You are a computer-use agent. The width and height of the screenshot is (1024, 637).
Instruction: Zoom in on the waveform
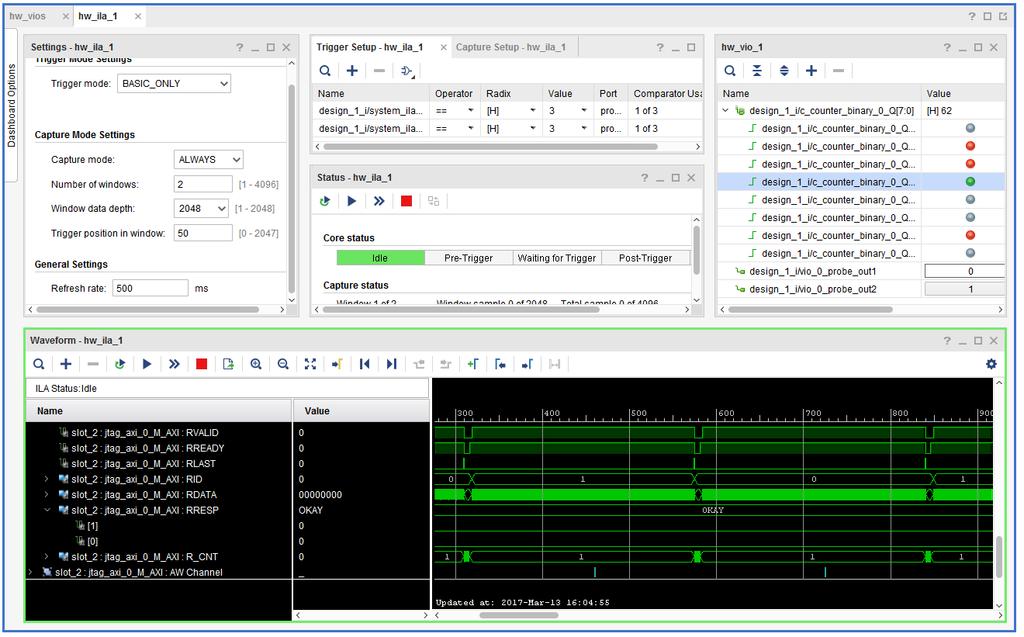(x=256, y=364)
